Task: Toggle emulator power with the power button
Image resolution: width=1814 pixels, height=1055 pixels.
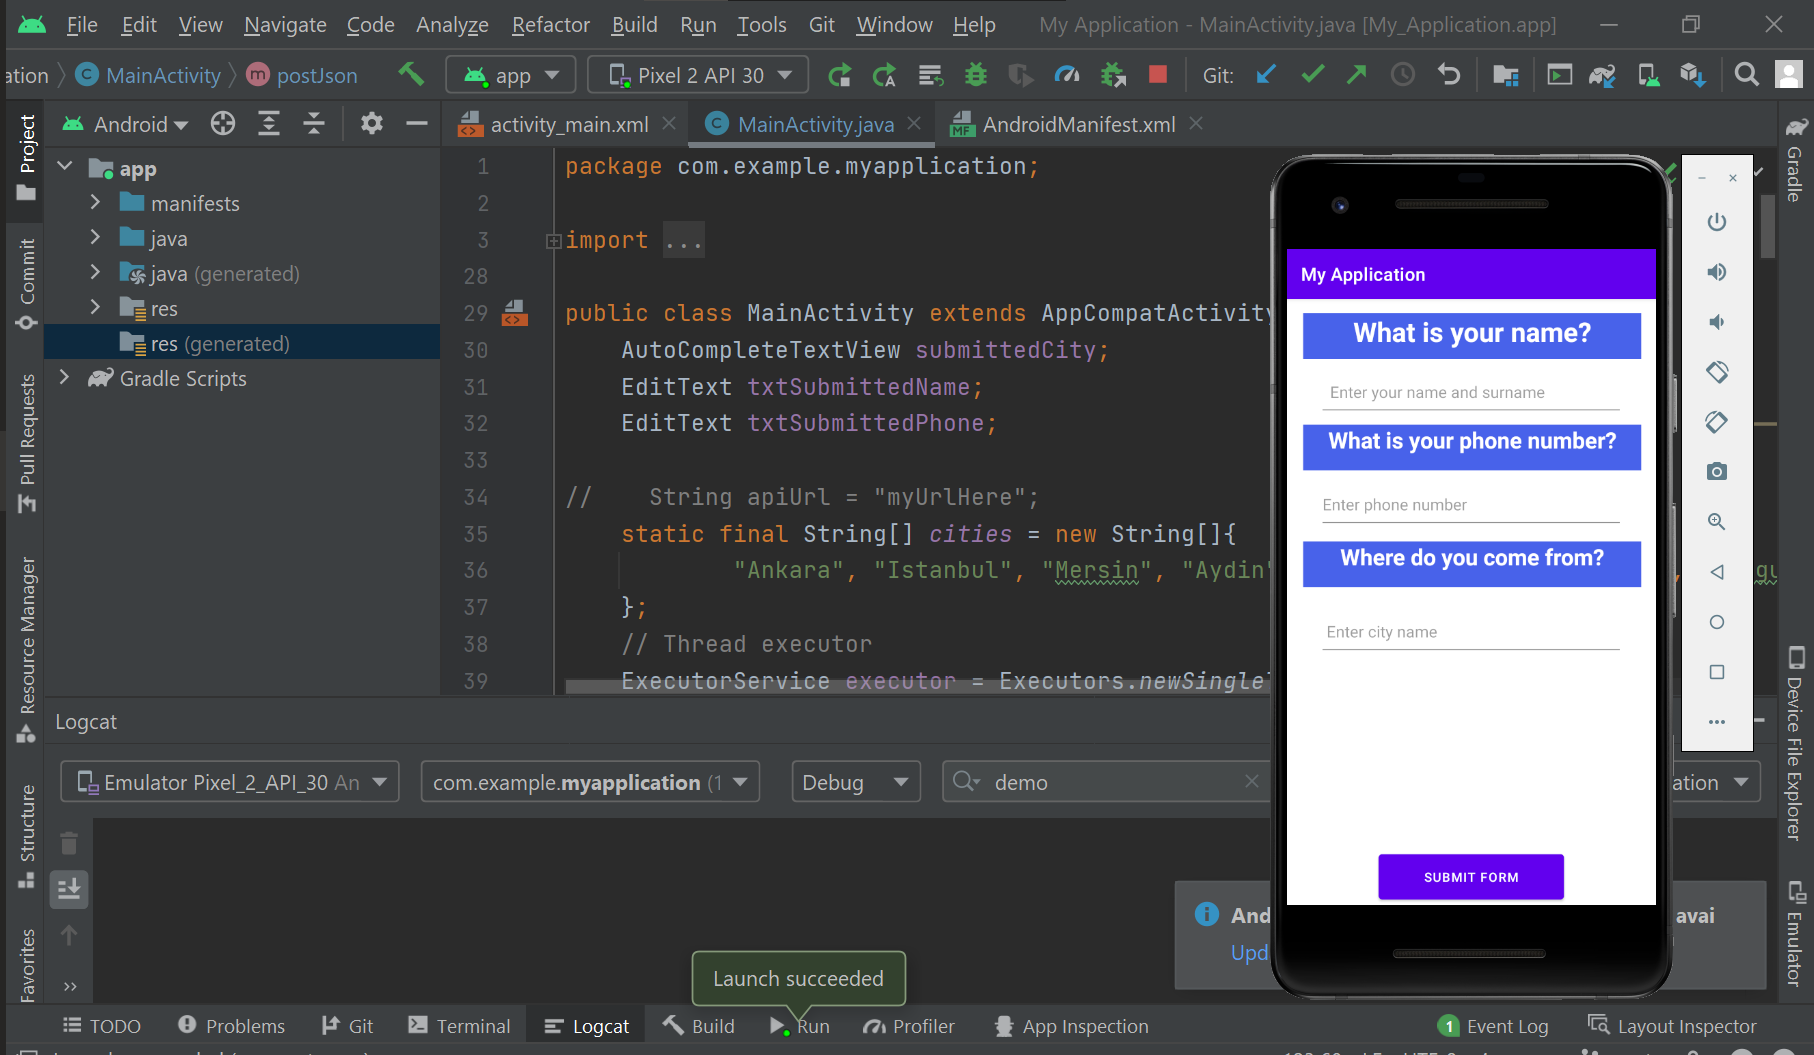Action: pyautogui.click(x=1717, y=222)
